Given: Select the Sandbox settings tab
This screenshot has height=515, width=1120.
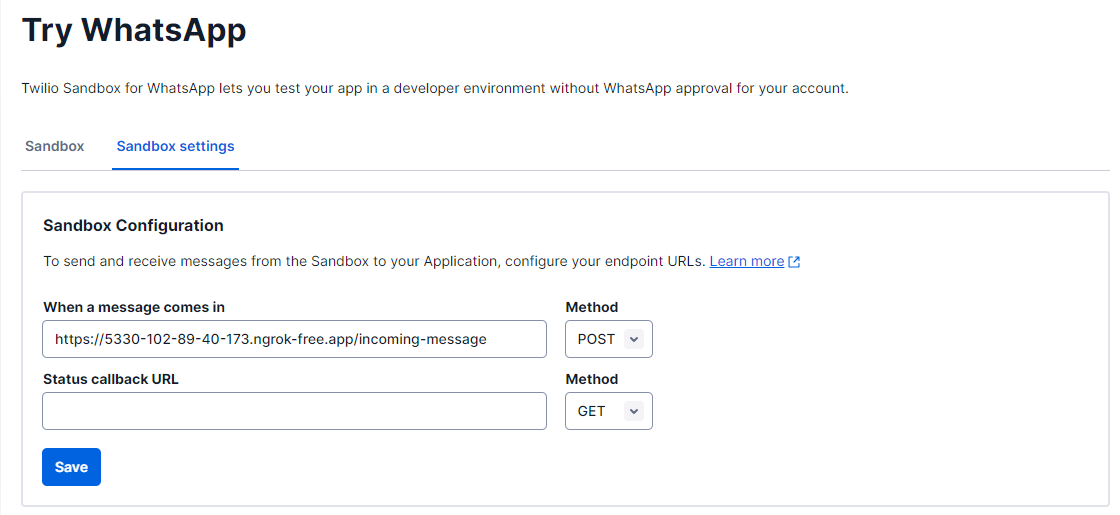Looking at the screenshot, I should (176, 146).
